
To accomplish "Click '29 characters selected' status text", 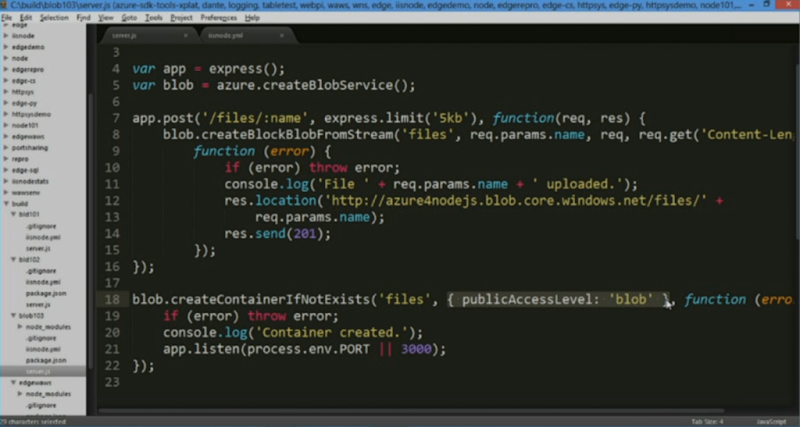I will click(x=33, y=422).
